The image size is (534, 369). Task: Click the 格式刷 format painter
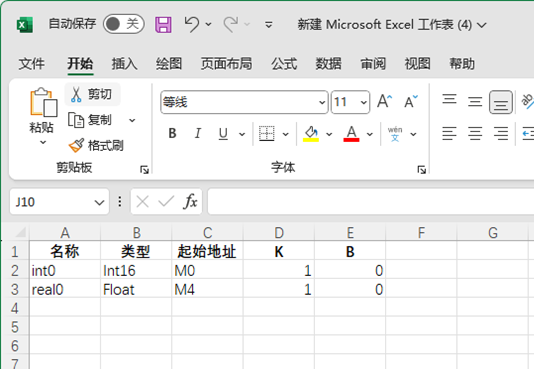pos(96,146)
